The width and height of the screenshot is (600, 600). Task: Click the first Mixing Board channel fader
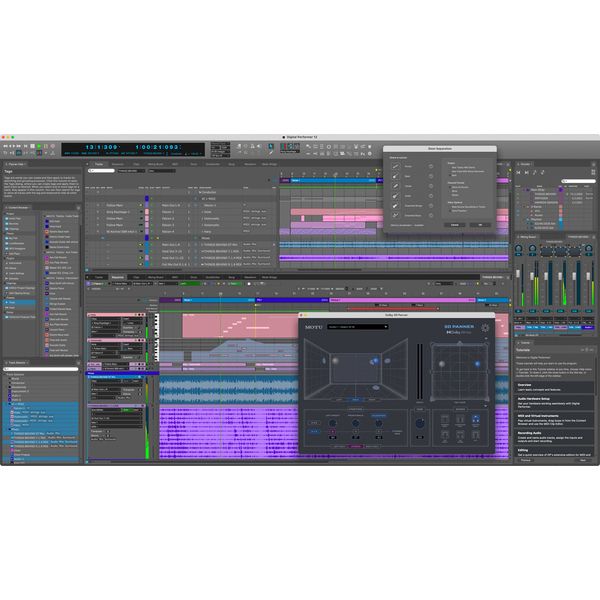[518, 274]
